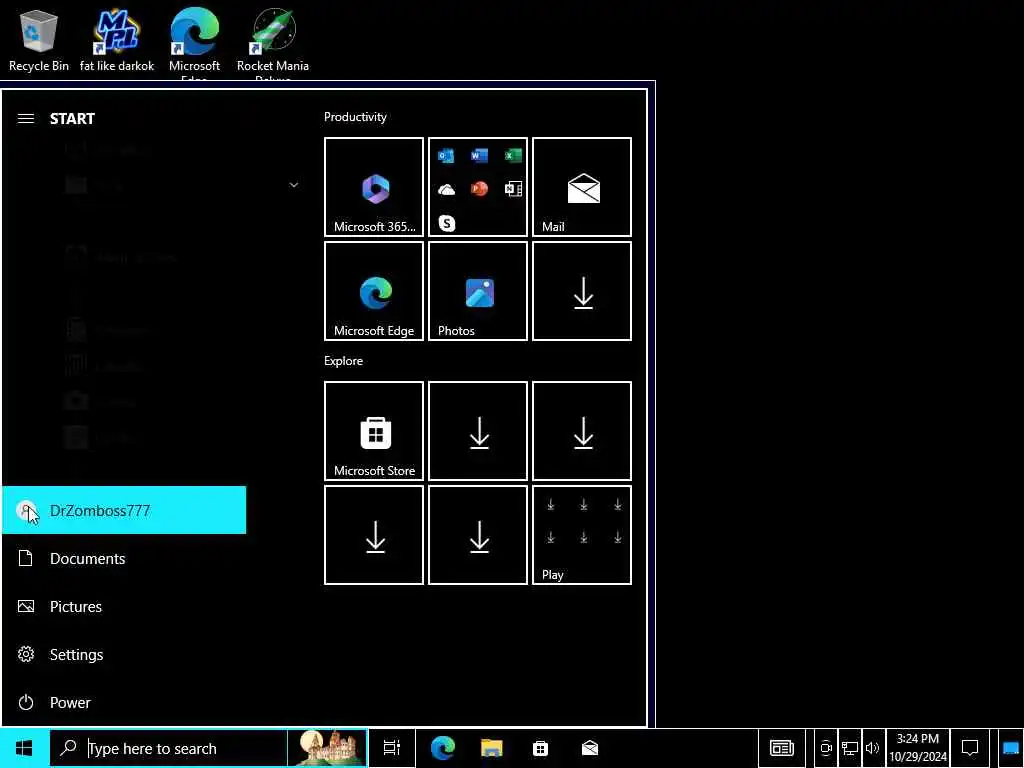Screen dimensions: 1024x768
Task: Click download tile directly left of Play folder
Action: click(x=478, y=535)
